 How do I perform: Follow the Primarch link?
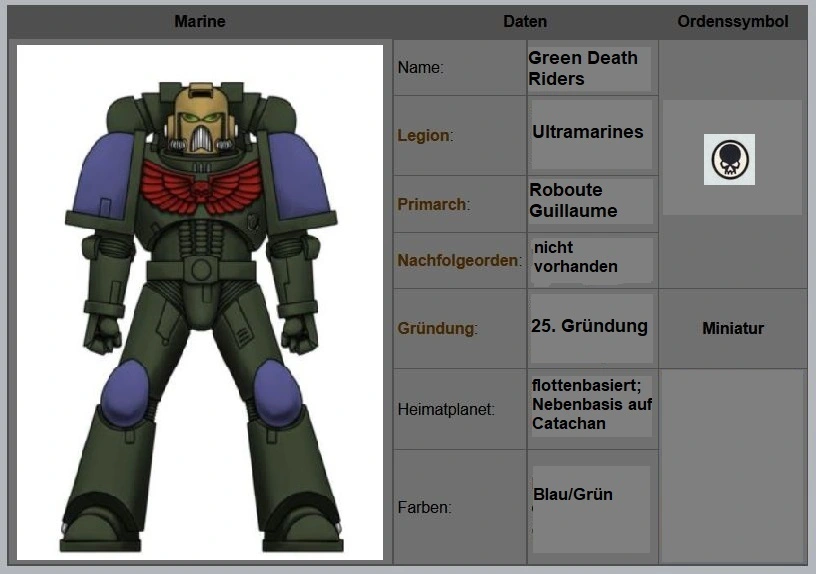coord(431,204)
